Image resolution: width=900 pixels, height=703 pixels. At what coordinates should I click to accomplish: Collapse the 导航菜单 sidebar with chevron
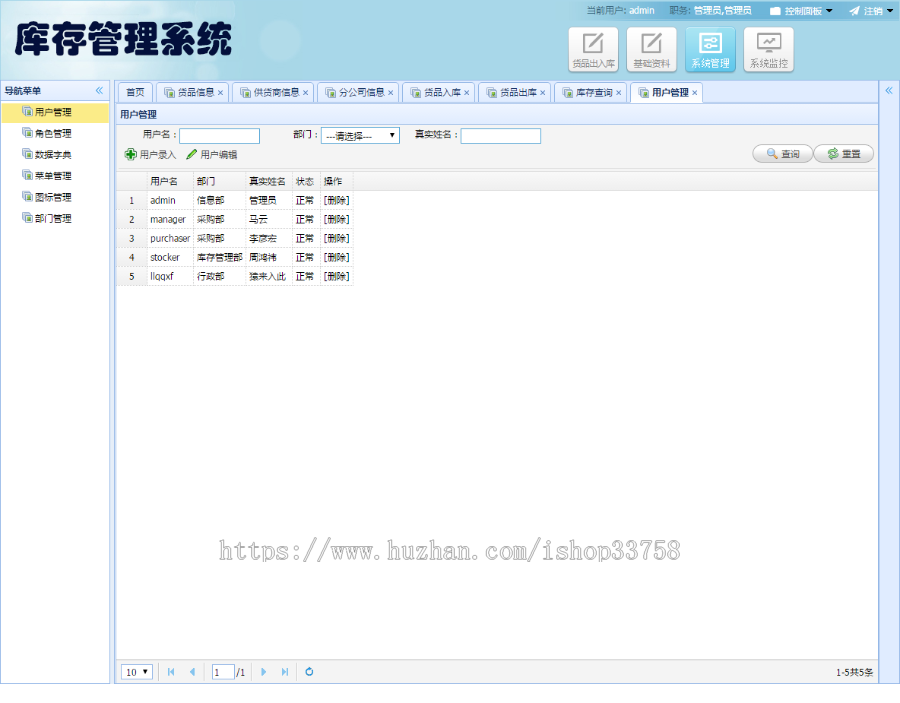pos(99,90)
